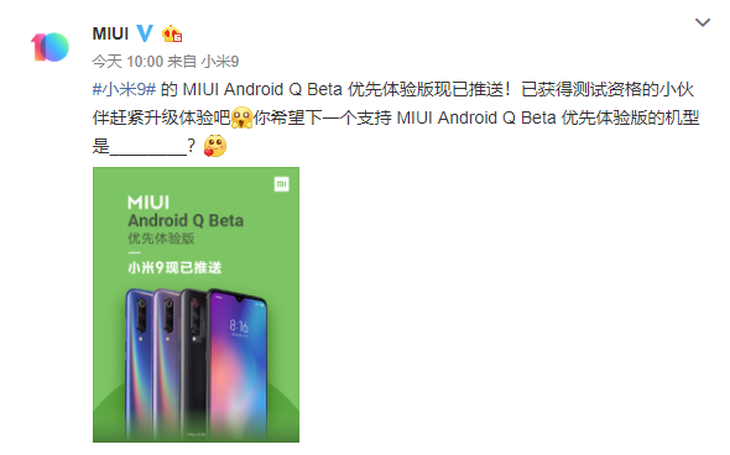The width and height of the screenshot is (730, 455).
Task: Open the #小米9# hashtag link
Action: click(124, 89)
